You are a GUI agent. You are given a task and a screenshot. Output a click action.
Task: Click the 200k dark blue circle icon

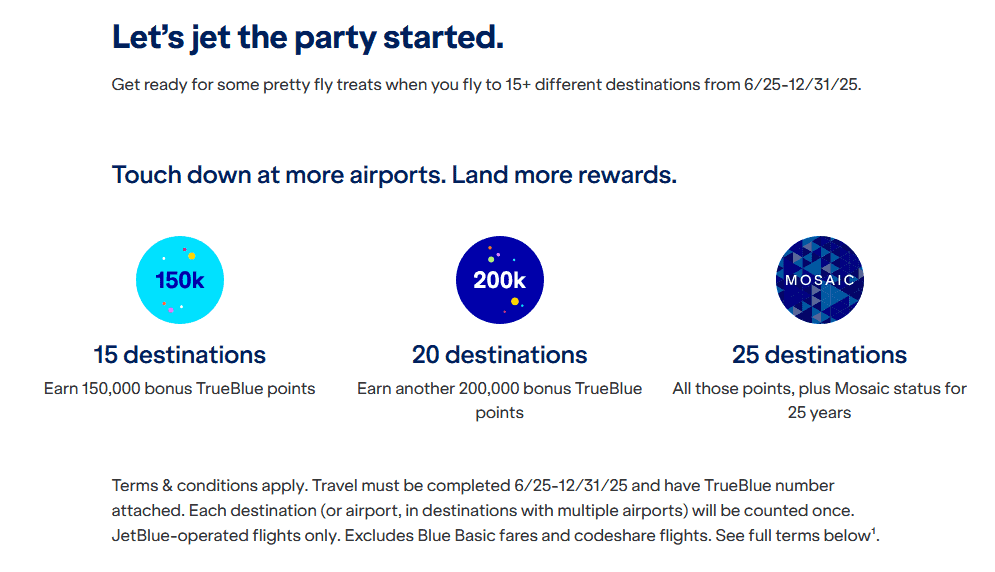[499, 281]
